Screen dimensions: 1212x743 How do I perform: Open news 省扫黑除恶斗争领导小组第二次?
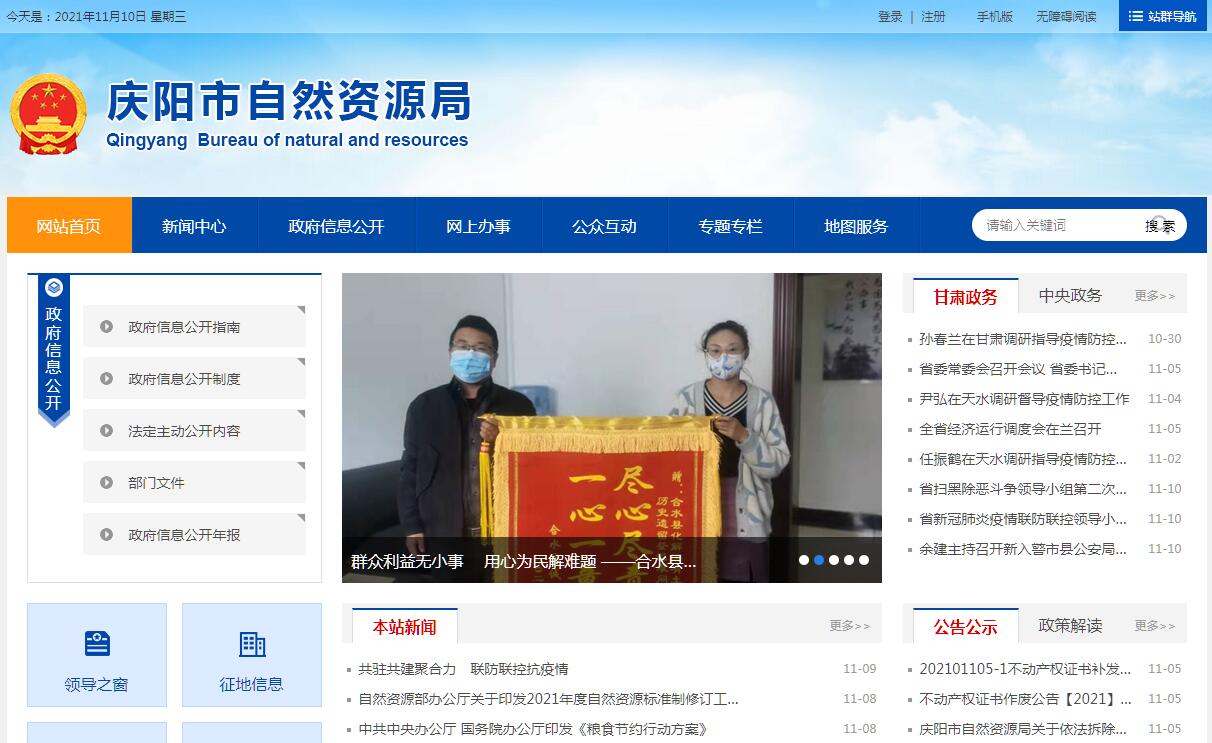click(x=1023, y=489)
